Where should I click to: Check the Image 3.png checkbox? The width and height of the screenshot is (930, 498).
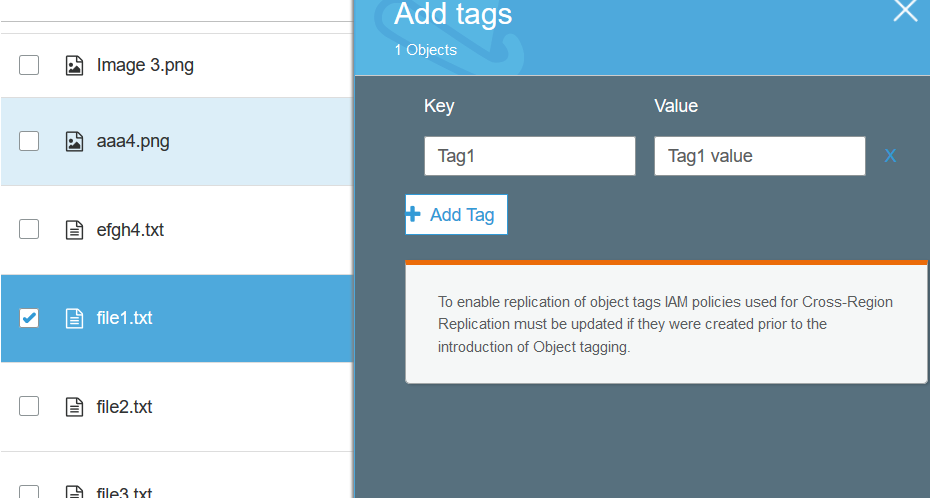click(x=30, y=66)
